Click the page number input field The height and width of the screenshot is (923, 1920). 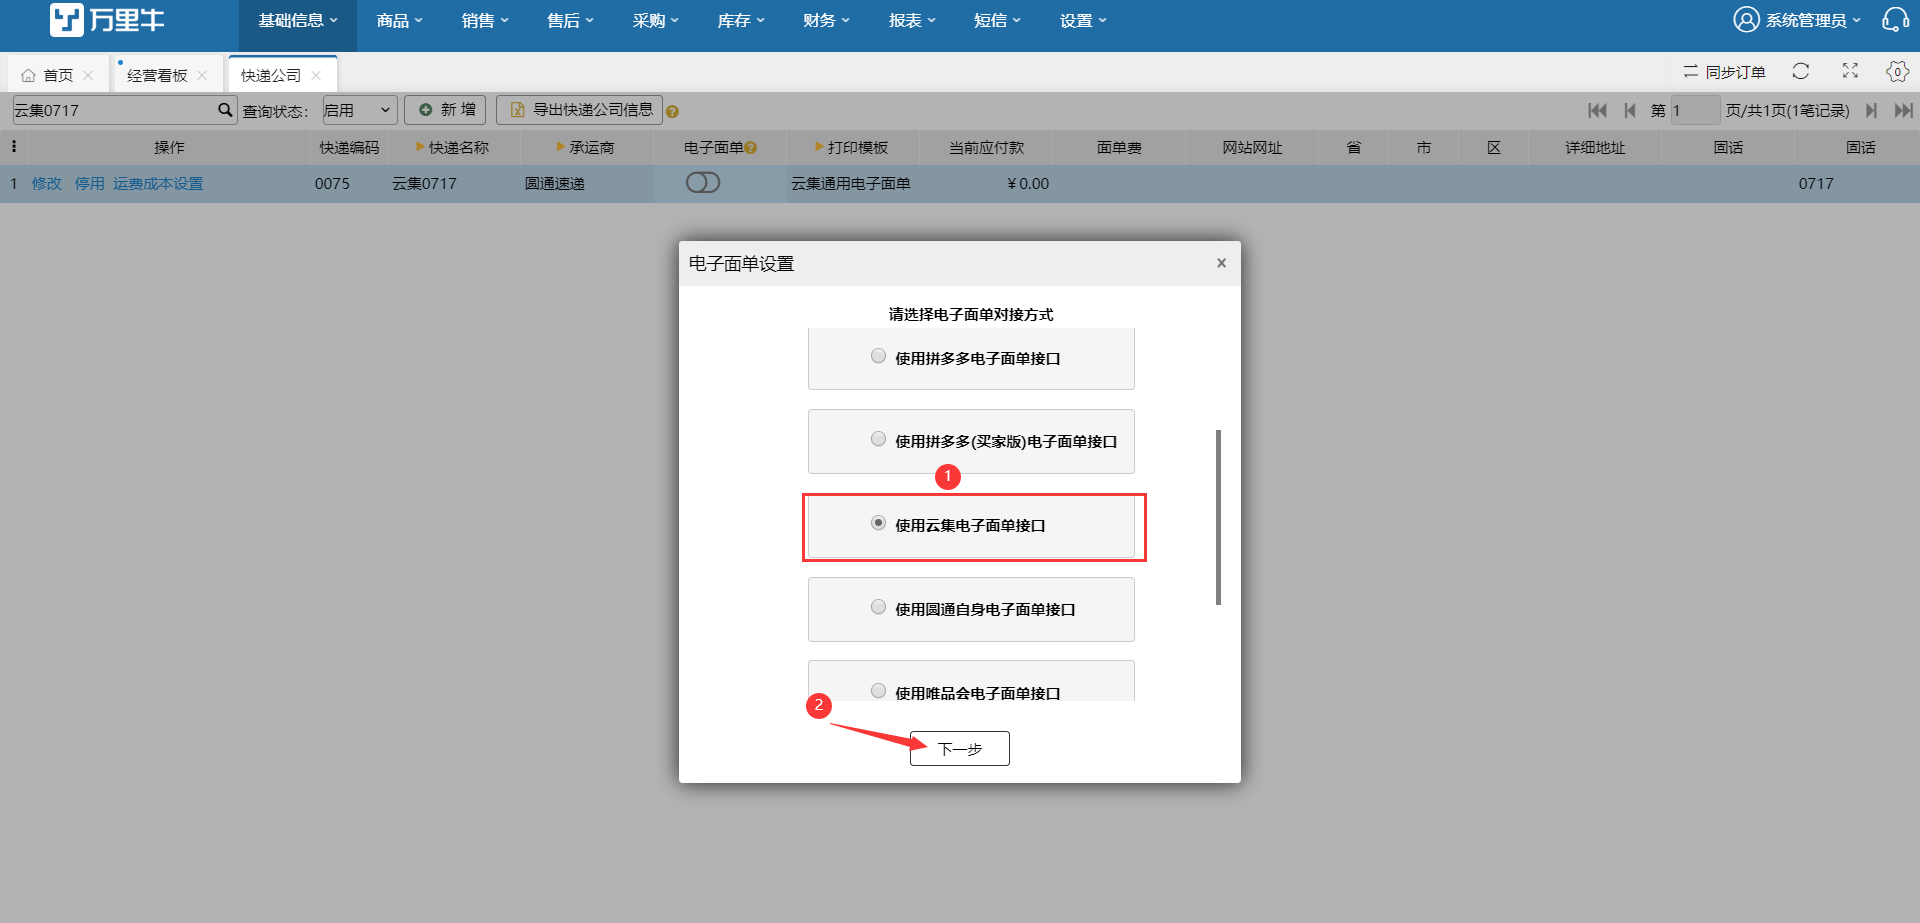[1695, 110]
